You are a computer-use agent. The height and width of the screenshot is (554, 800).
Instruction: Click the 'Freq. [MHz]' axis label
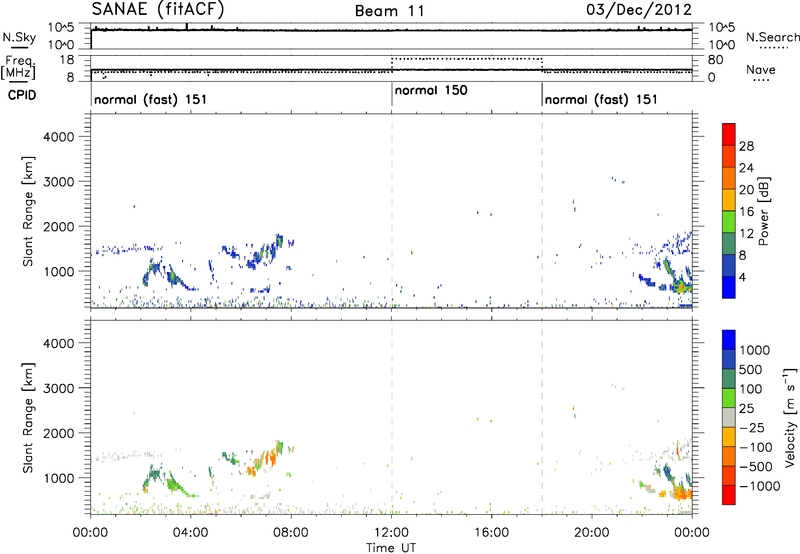19,67
